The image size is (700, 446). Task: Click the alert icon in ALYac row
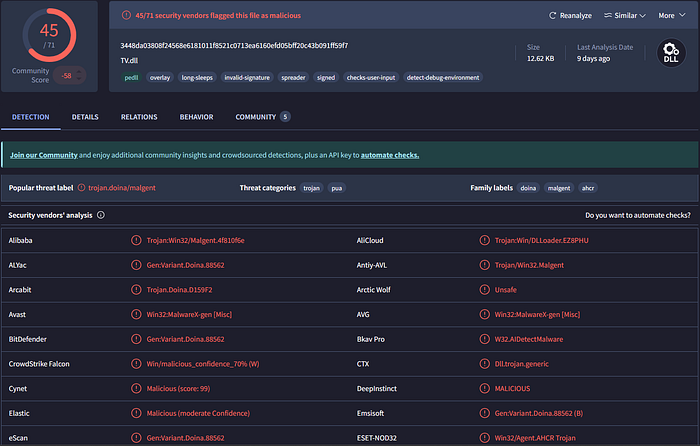pos(136,265)
